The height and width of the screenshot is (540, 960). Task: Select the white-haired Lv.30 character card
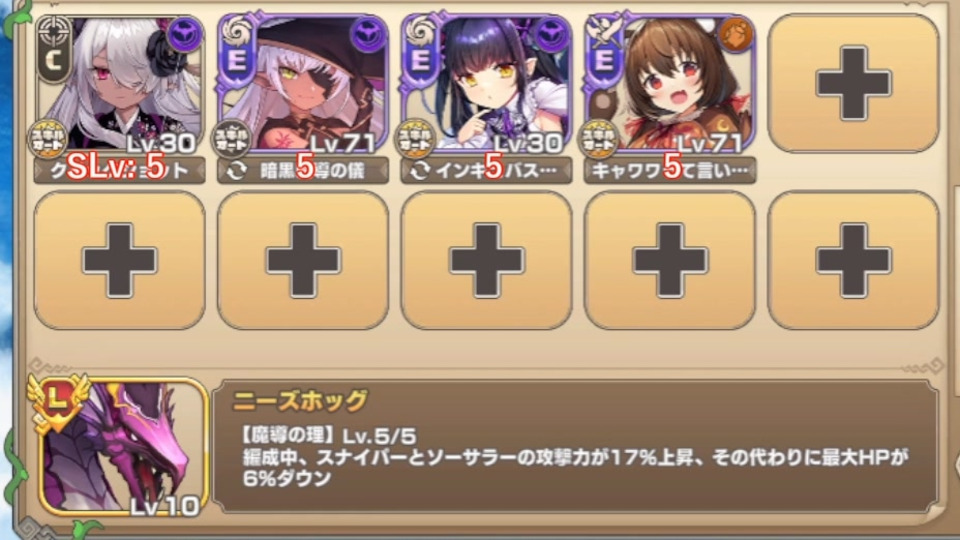[119, 84]
